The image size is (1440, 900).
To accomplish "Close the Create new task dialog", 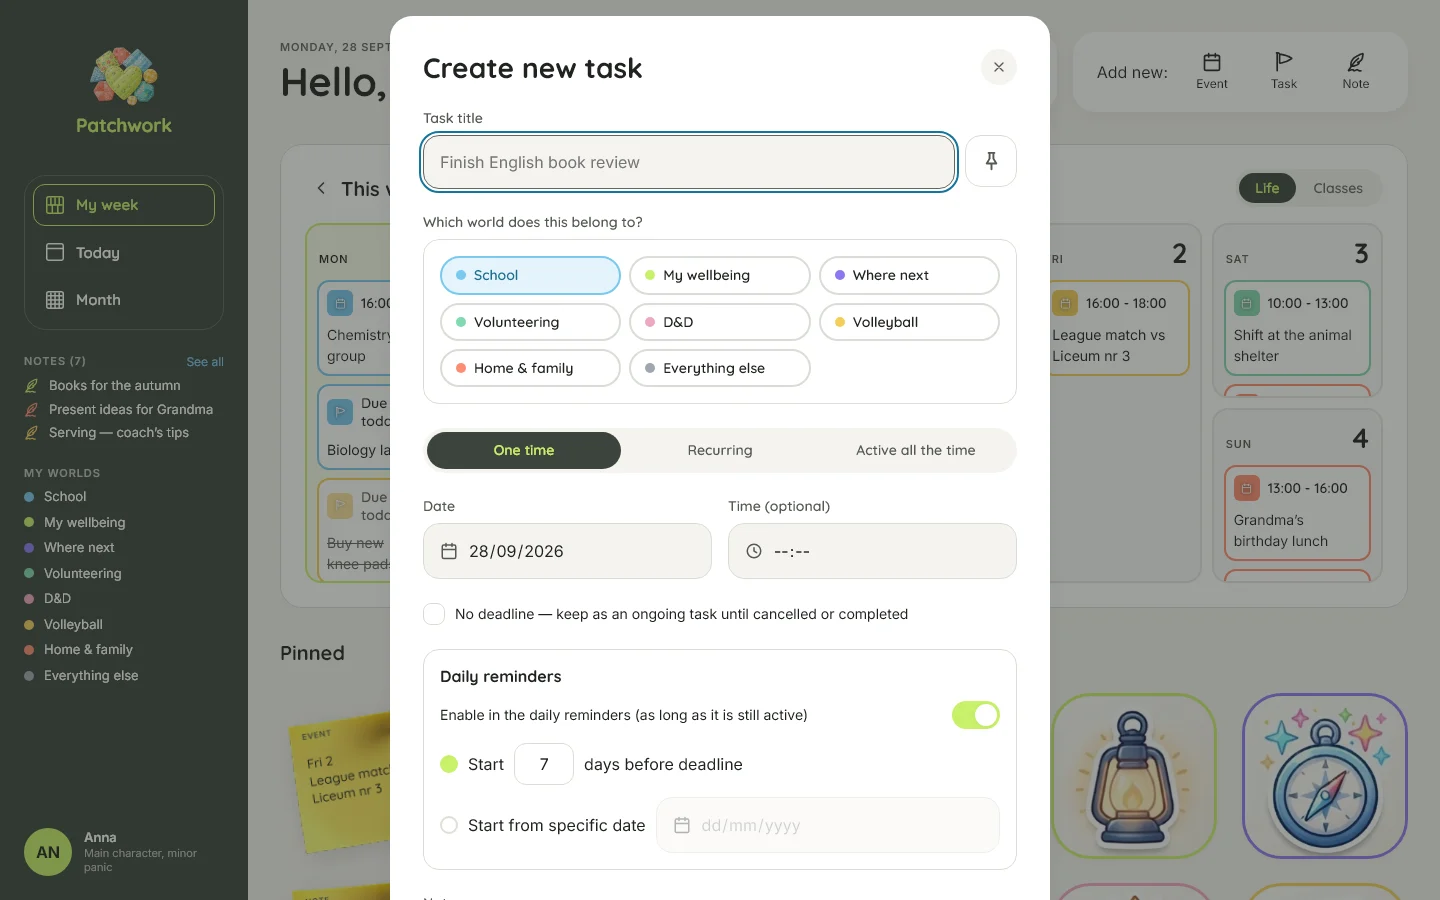I will click(999, 67).
